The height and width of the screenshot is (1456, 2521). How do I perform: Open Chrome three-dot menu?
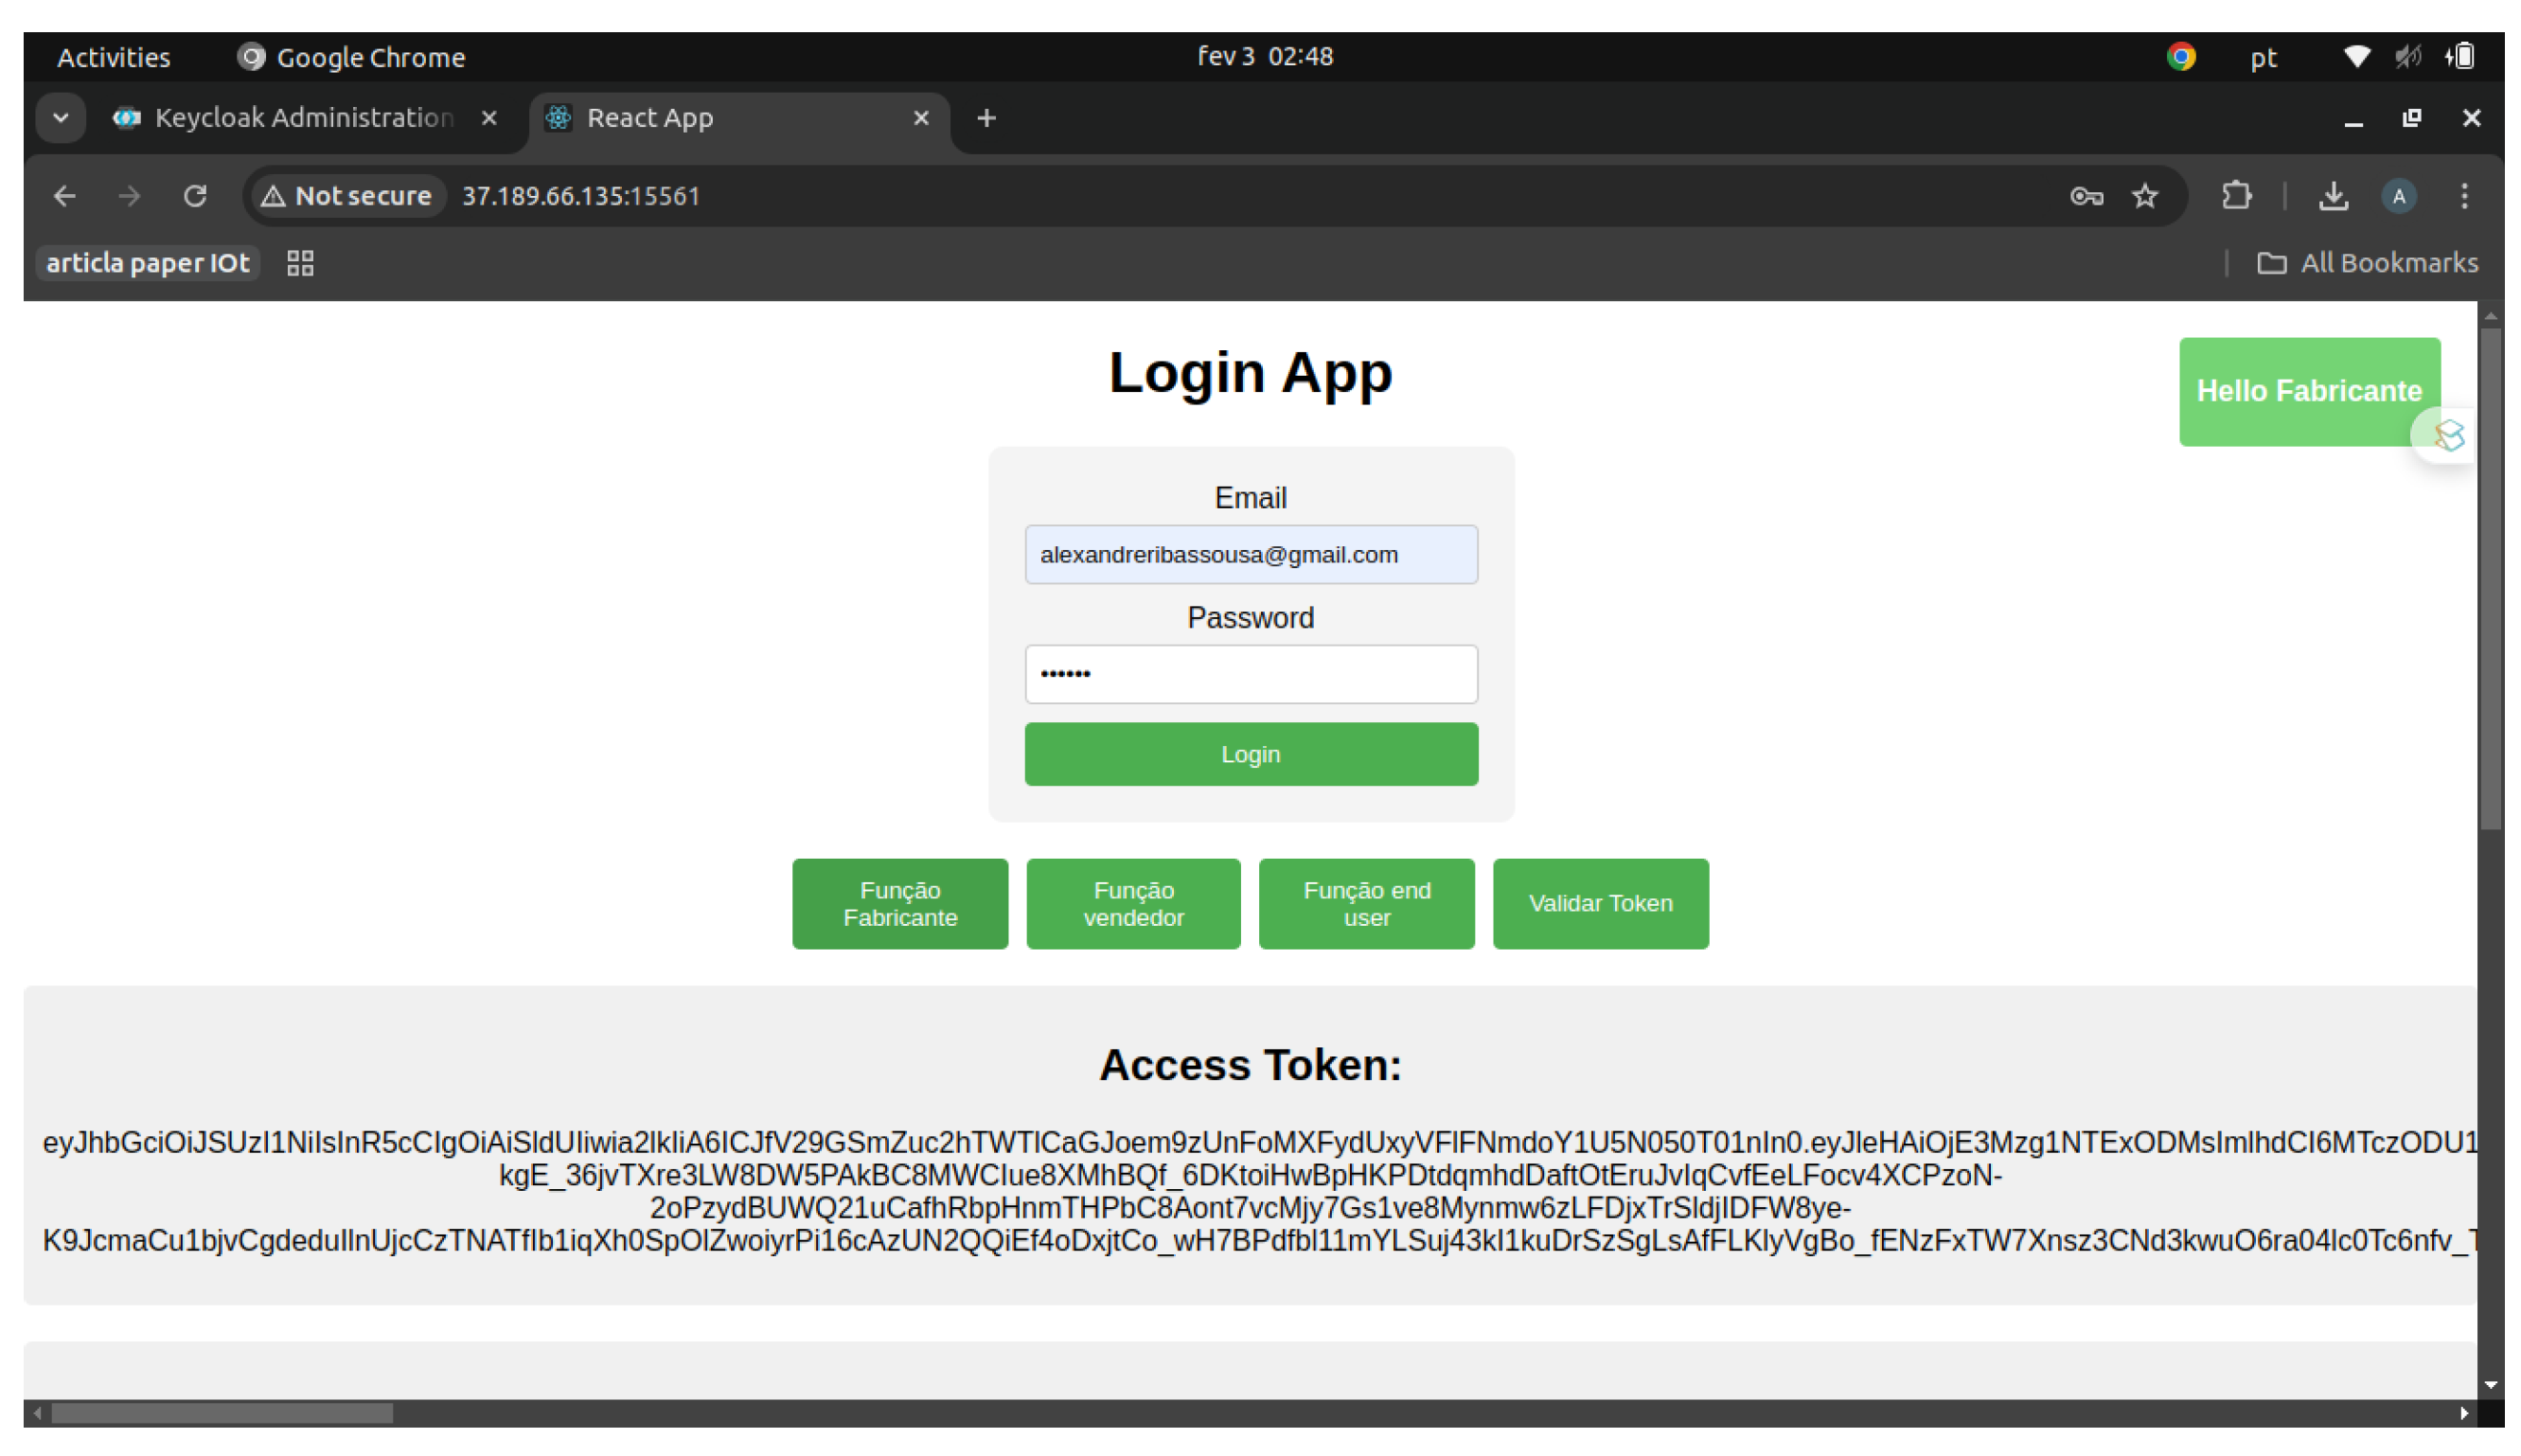2464,196
